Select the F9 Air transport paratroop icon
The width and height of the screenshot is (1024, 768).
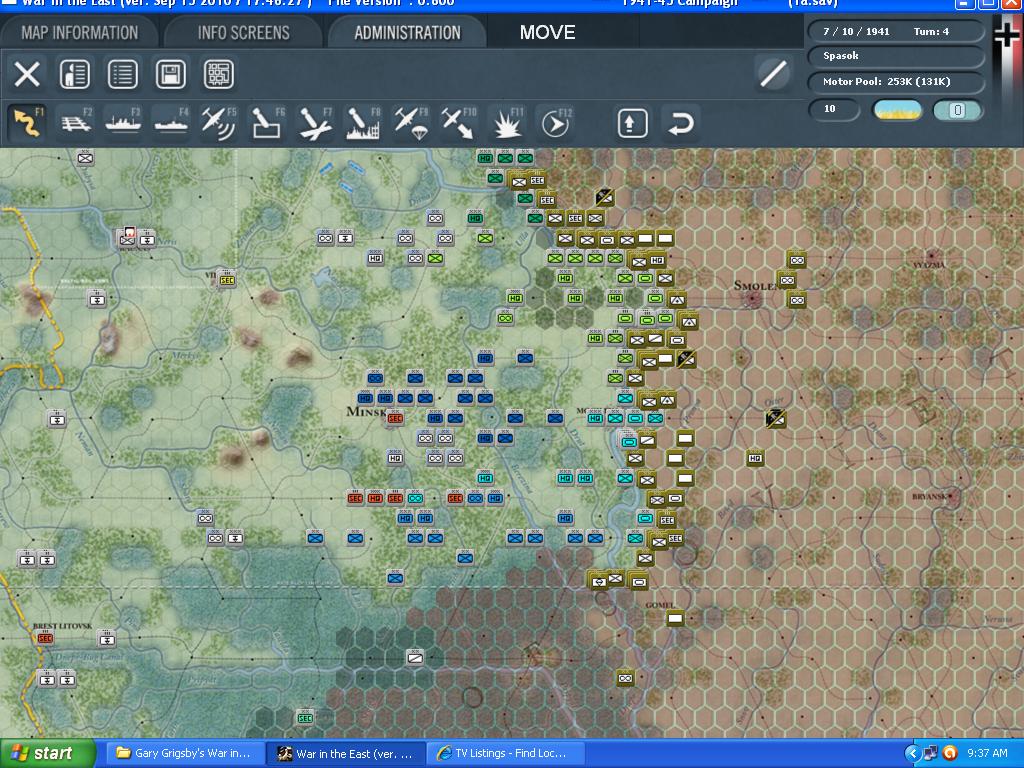point(411,123)
